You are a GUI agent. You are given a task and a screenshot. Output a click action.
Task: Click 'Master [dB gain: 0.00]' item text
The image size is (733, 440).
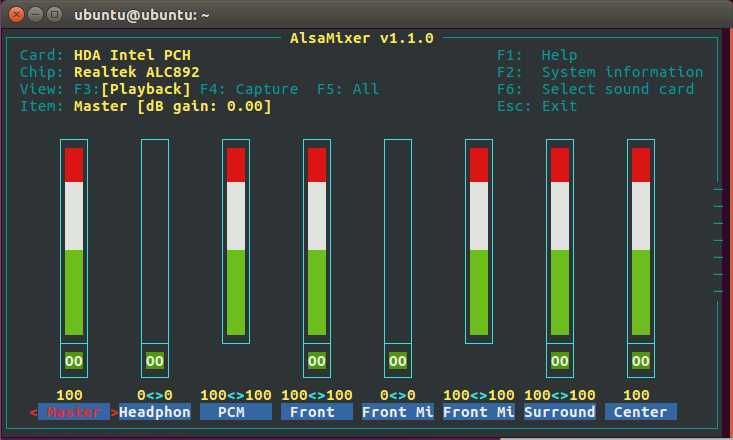172,106
